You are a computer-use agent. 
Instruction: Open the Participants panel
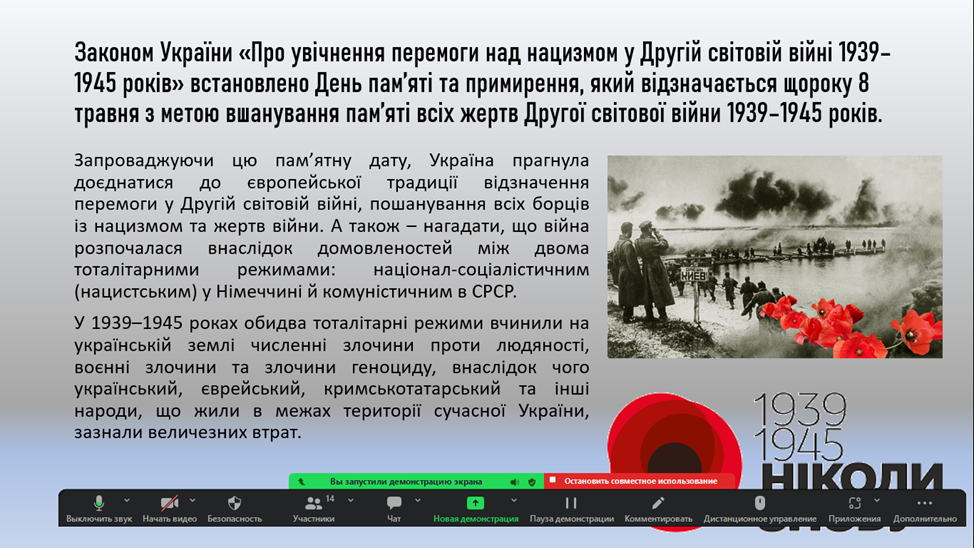tap(313, 504)
